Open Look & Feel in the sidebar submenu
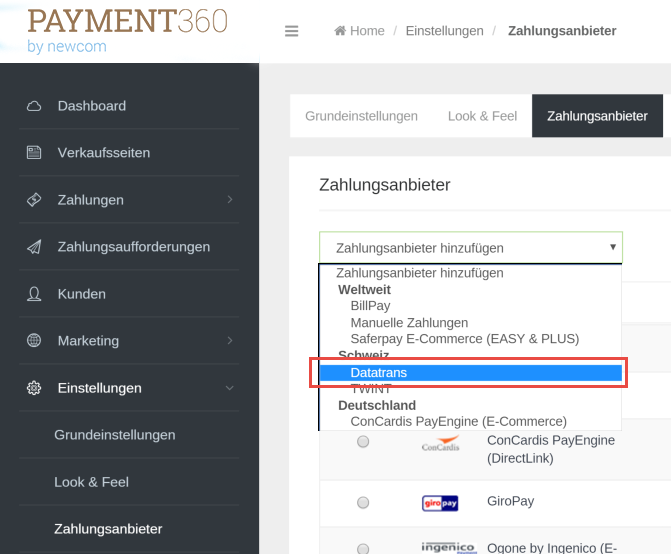 click(x=91, y=482)
